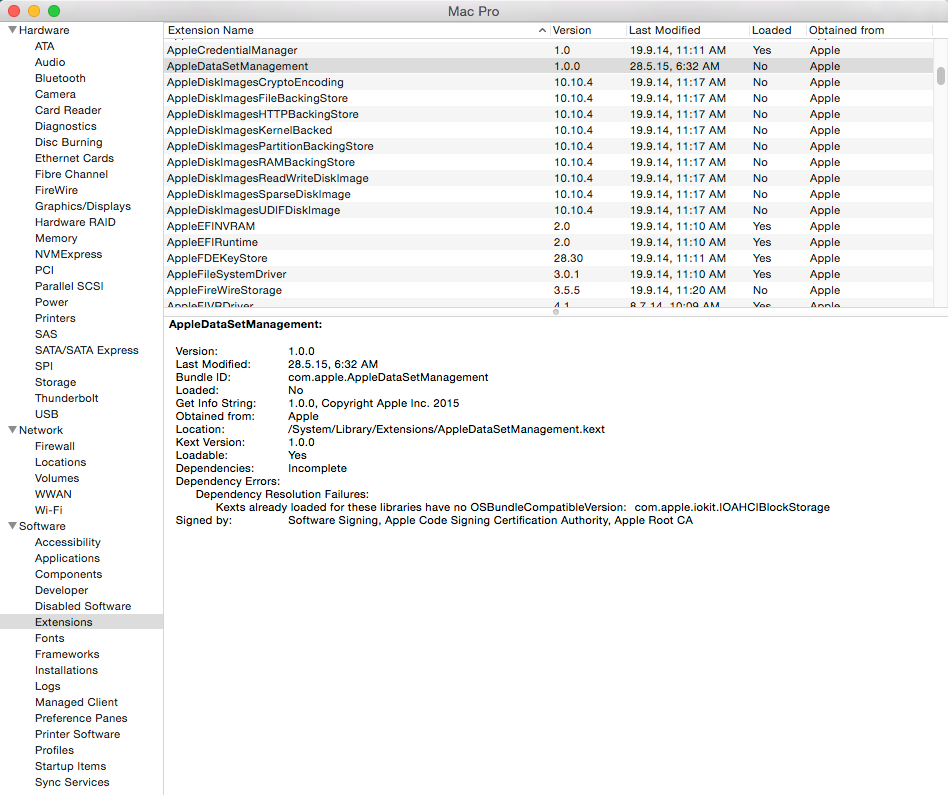The image size is (948, 795).
Task: Sort by Obtained from column header
Action: click(x=869, y=30)
